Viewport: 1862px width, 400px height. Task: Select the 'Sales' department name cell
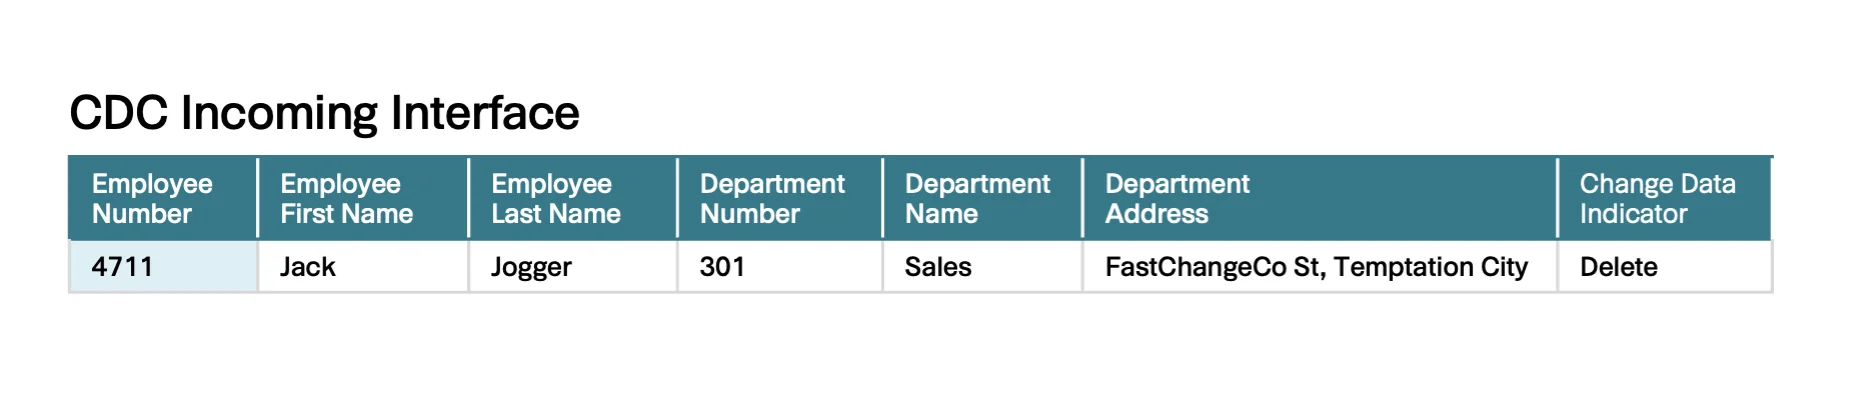938,267
